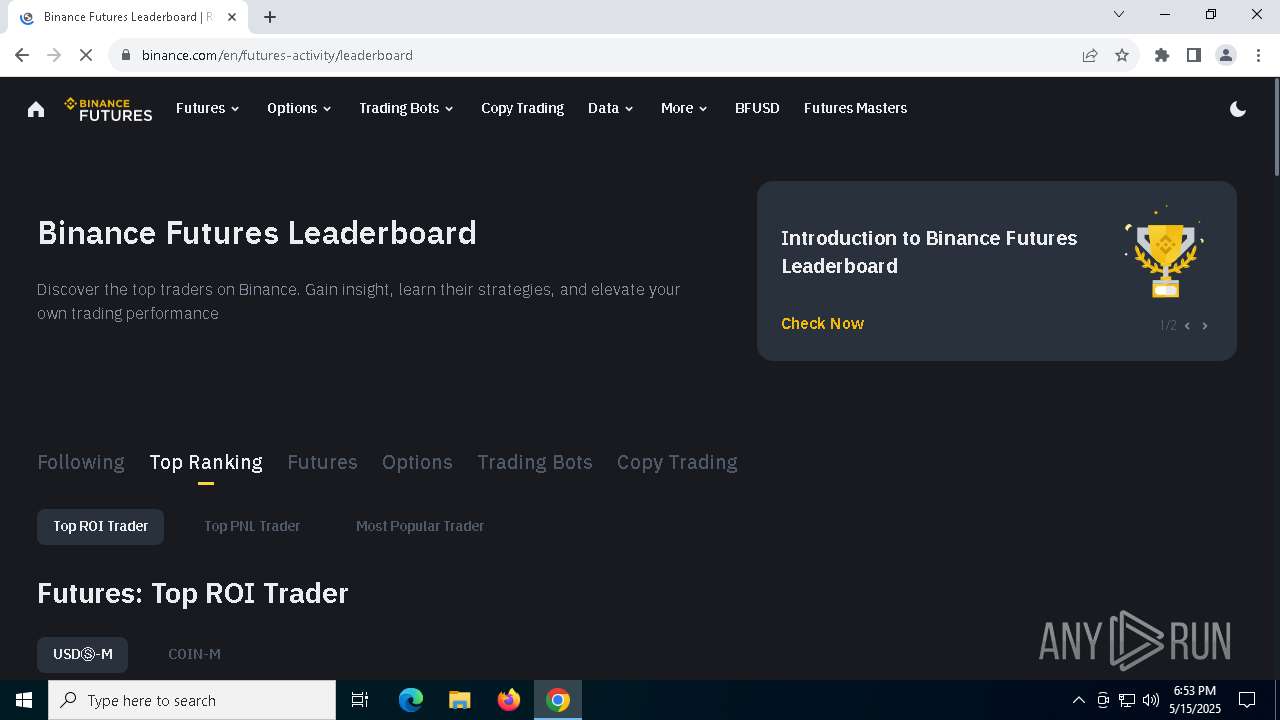This screenshot has width=1280, height=720.
Task: Open Chrome side panel icon
Action: [x=1194, y=55]
